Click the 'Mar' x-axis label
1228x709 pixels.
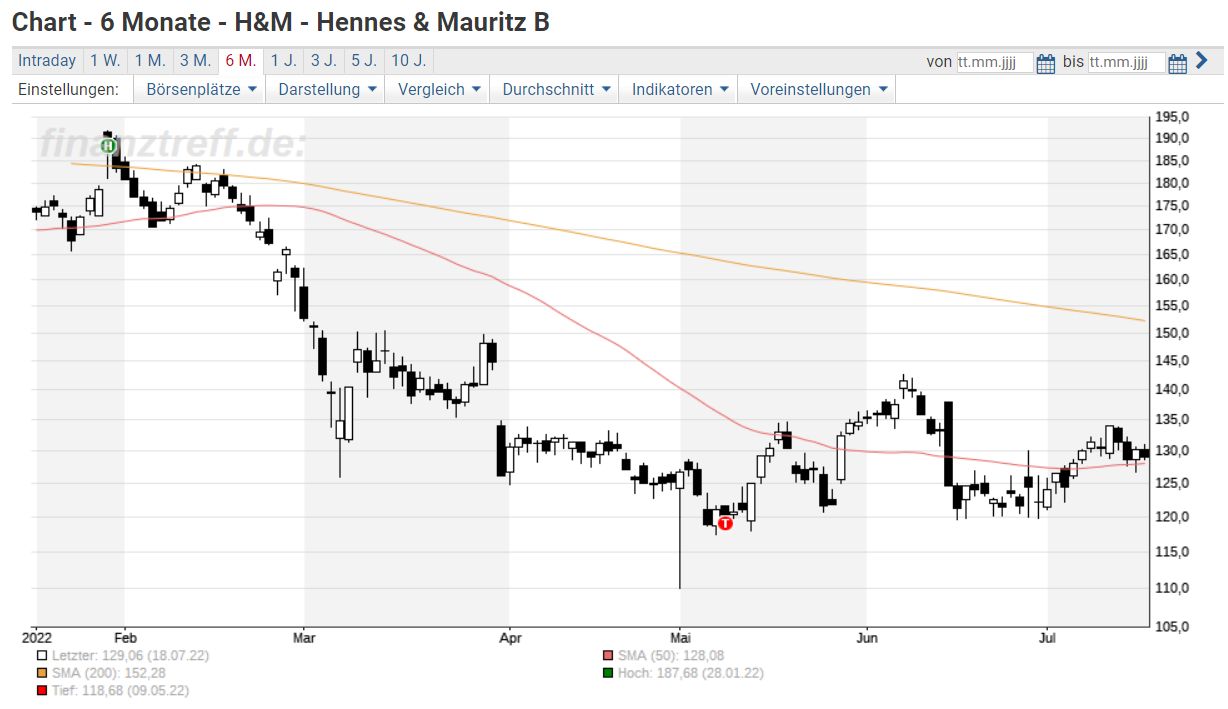(304, 636)
